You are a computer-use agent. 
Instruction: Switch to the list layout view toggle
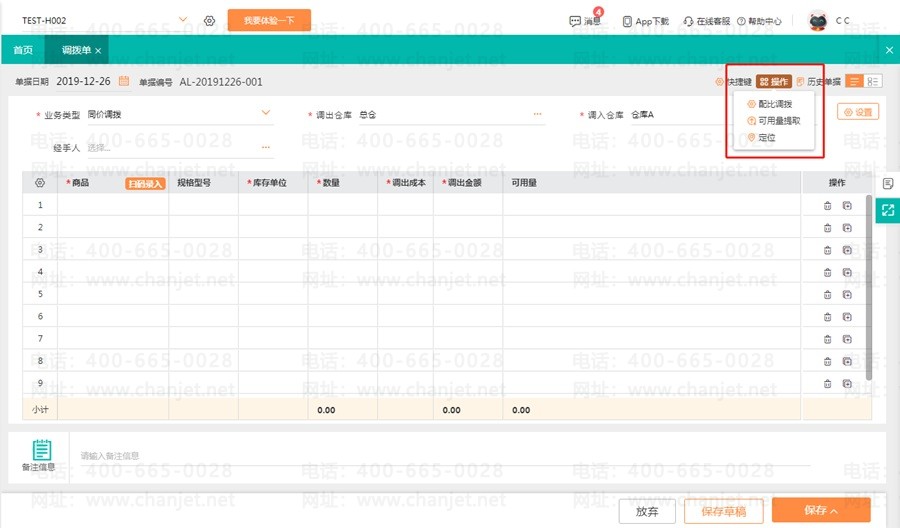(855, 81)
